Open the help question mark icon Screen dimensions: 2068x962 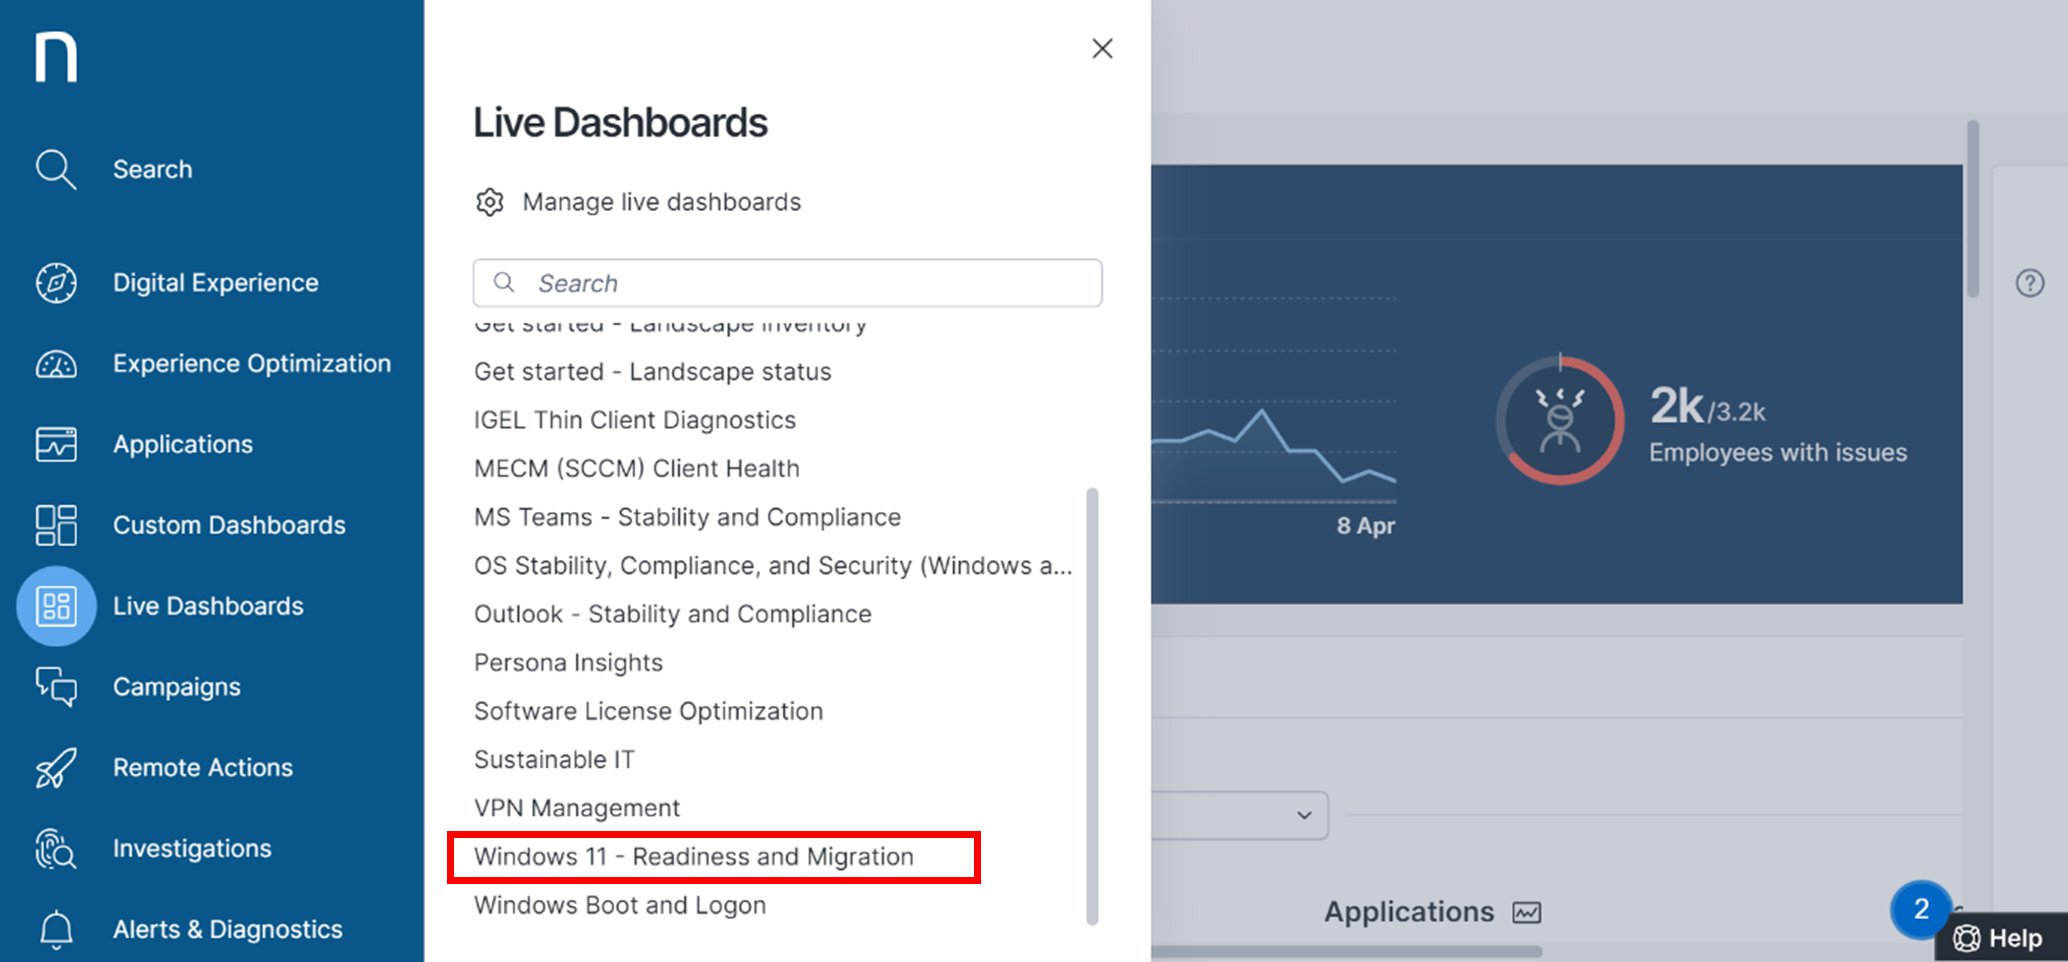click(2029, 284)
